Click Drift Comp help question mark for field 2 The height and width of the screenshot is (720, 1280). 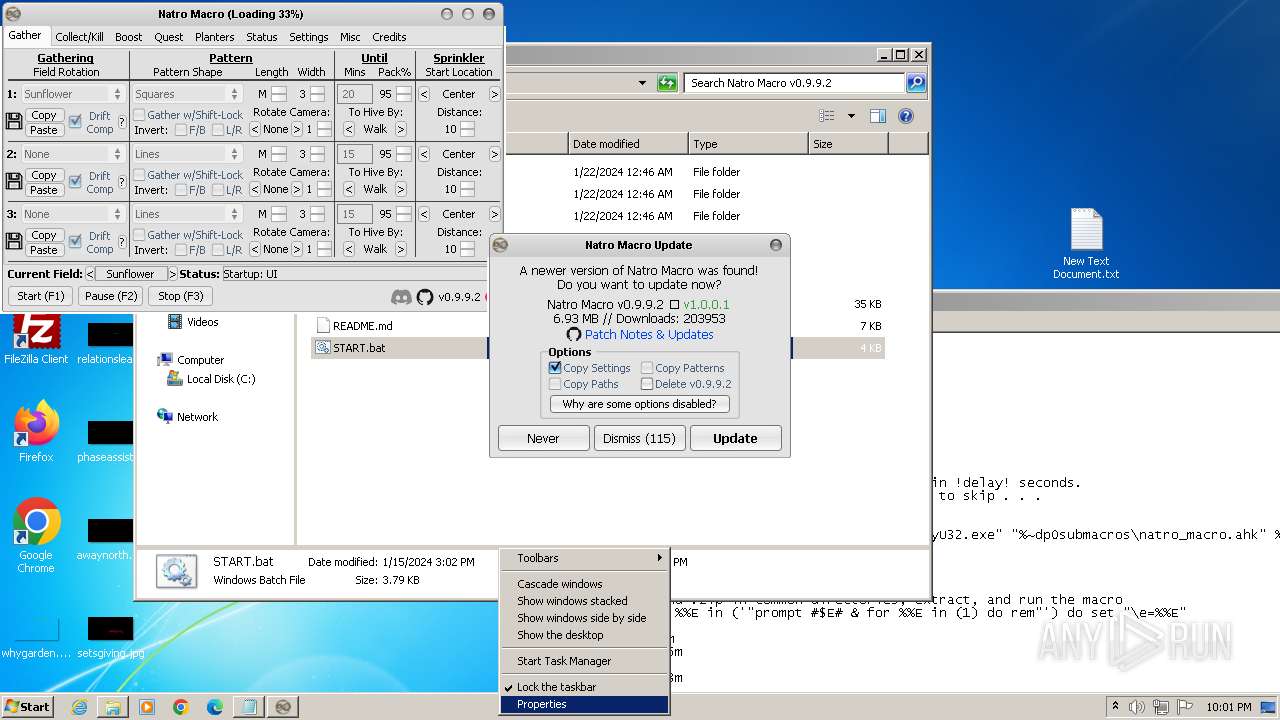click(x=122, y=182)
